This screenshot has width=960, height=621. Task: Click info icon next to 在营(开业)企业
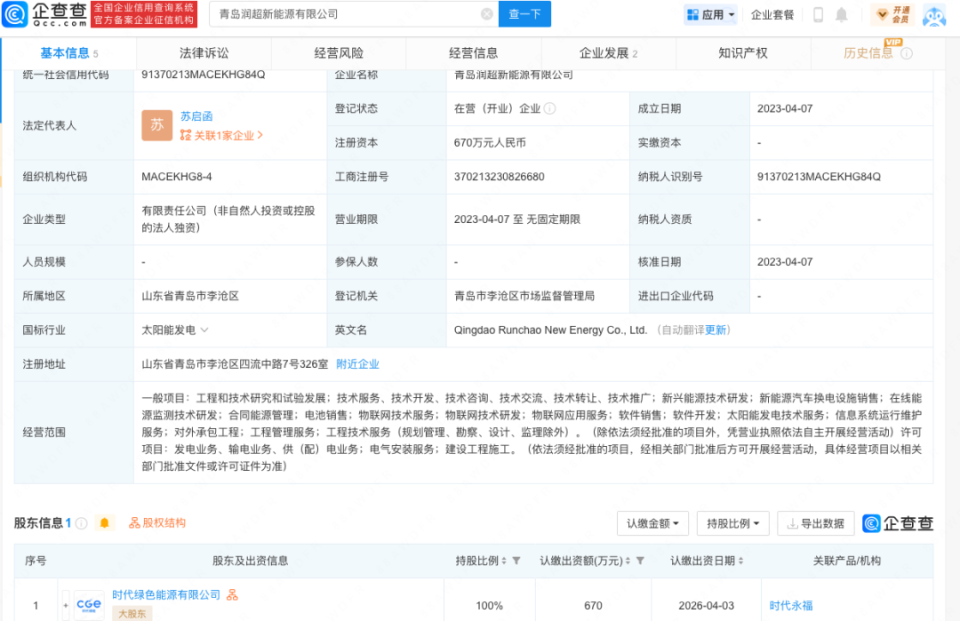(x=550, y=108)
